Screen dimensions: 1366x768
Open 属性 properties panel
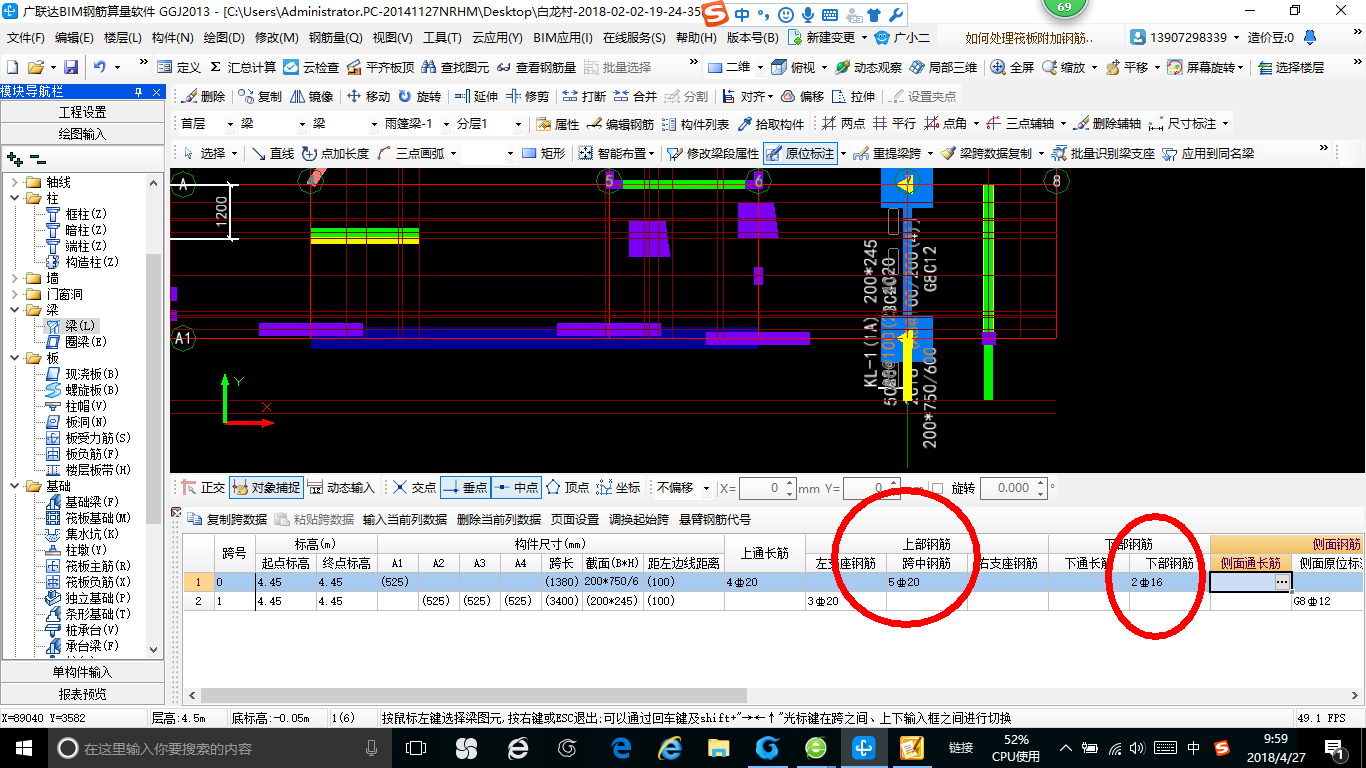pyautogui.click(x=558, y=124)
